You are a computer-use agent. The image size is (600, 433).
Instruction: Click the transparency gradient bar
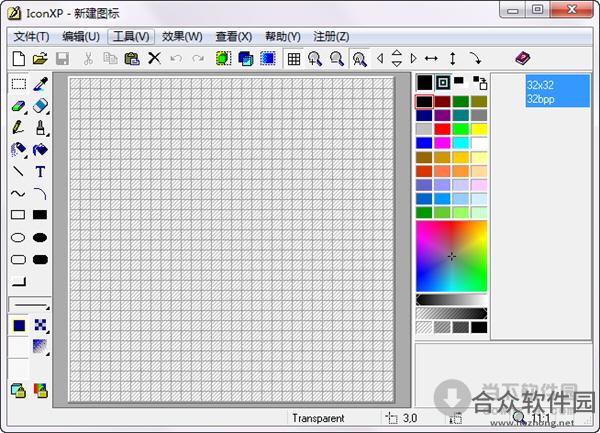(452, 314)
